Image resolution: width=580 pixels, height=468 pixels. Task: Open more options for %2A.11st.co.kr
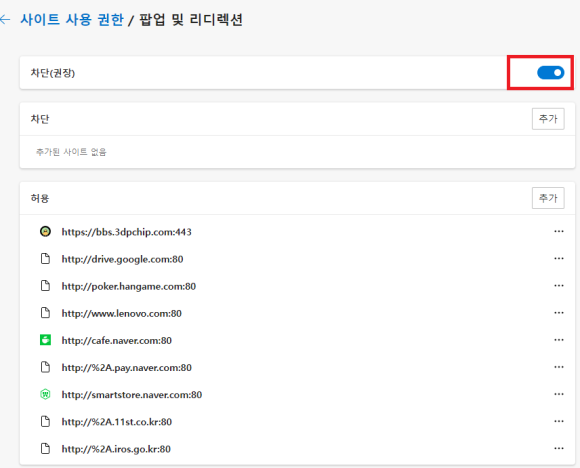(559, 421)
